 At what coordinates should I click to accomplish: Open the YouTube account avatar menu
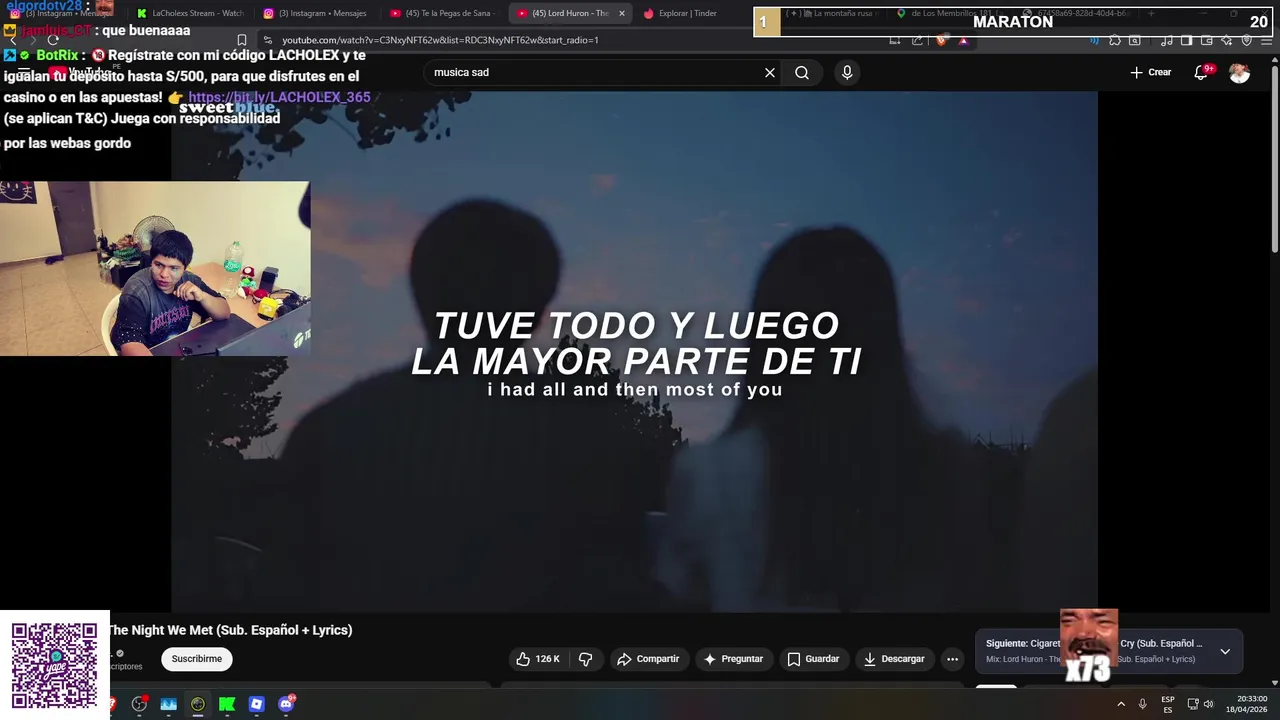[x=1239, y=72]
